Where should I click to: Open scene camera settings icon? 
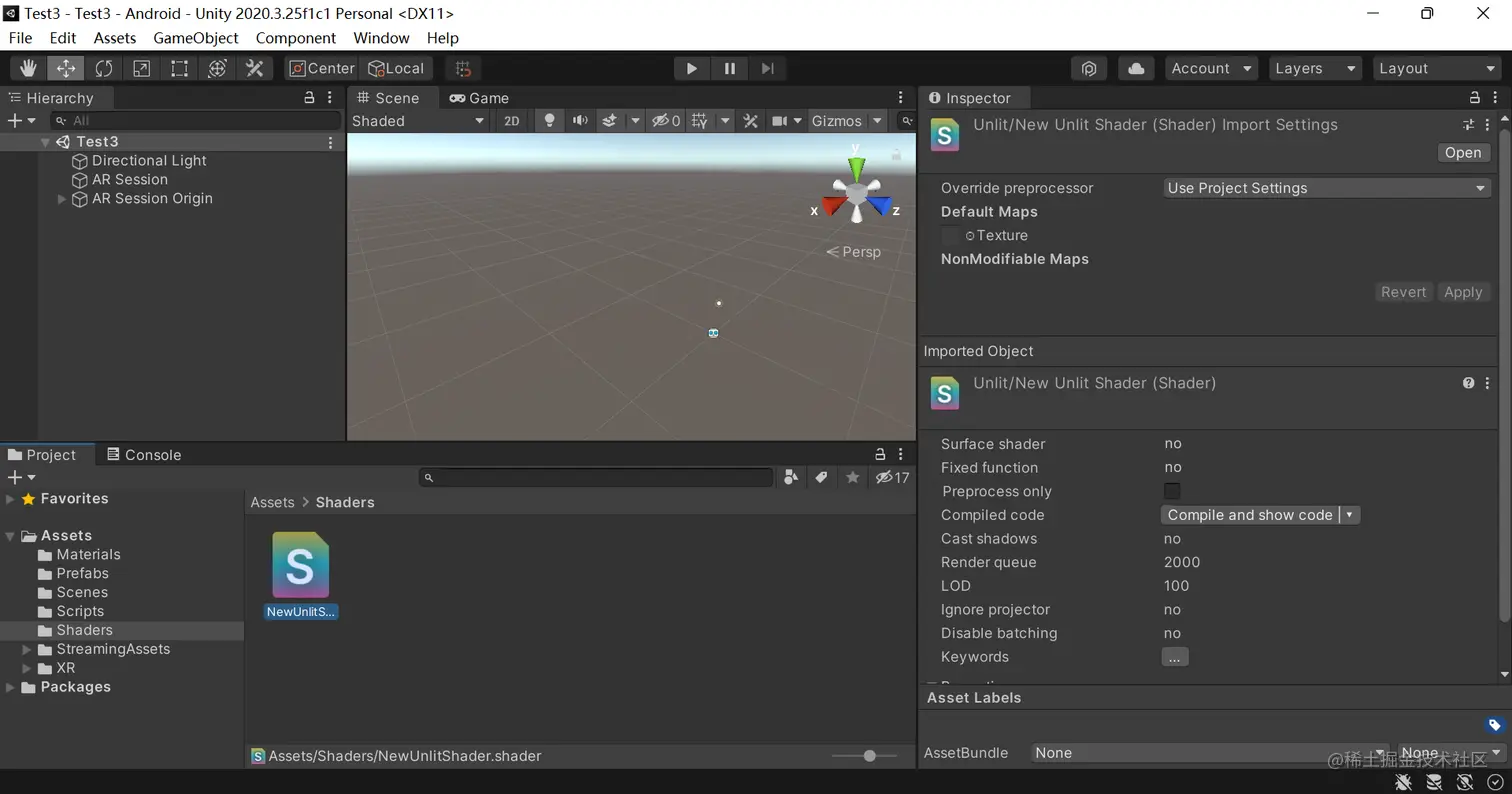pos(780,121)
